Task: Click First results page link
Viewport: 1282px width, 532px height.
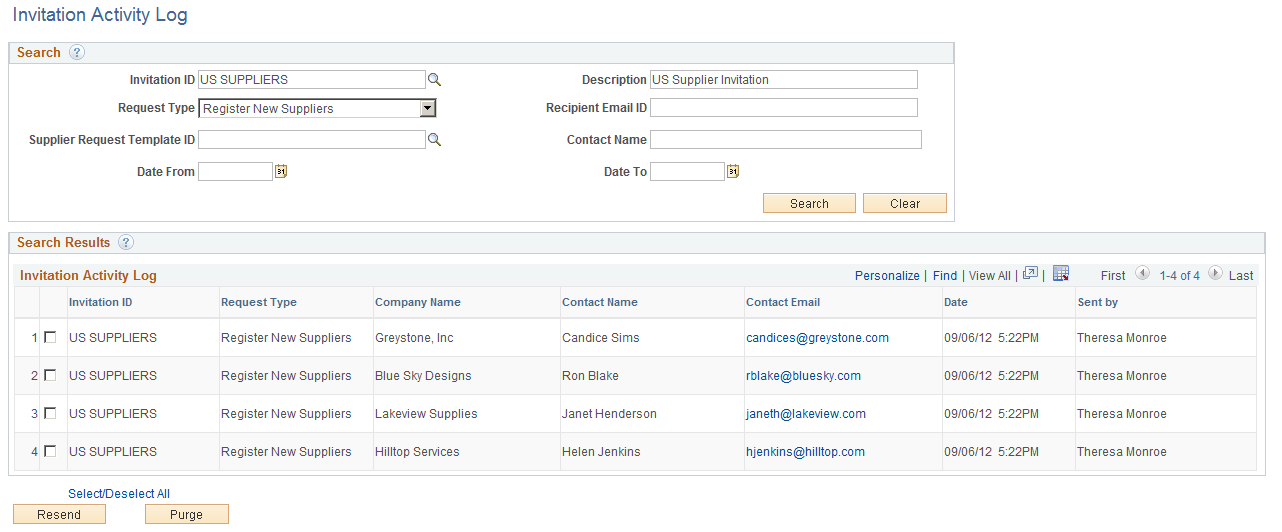Action: point(1113,276)
